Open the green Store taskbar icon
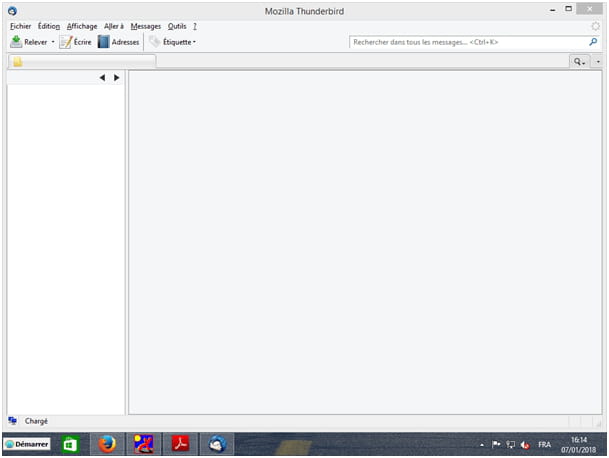This screenshot has width=609, height=458. (x=70, y=444)
